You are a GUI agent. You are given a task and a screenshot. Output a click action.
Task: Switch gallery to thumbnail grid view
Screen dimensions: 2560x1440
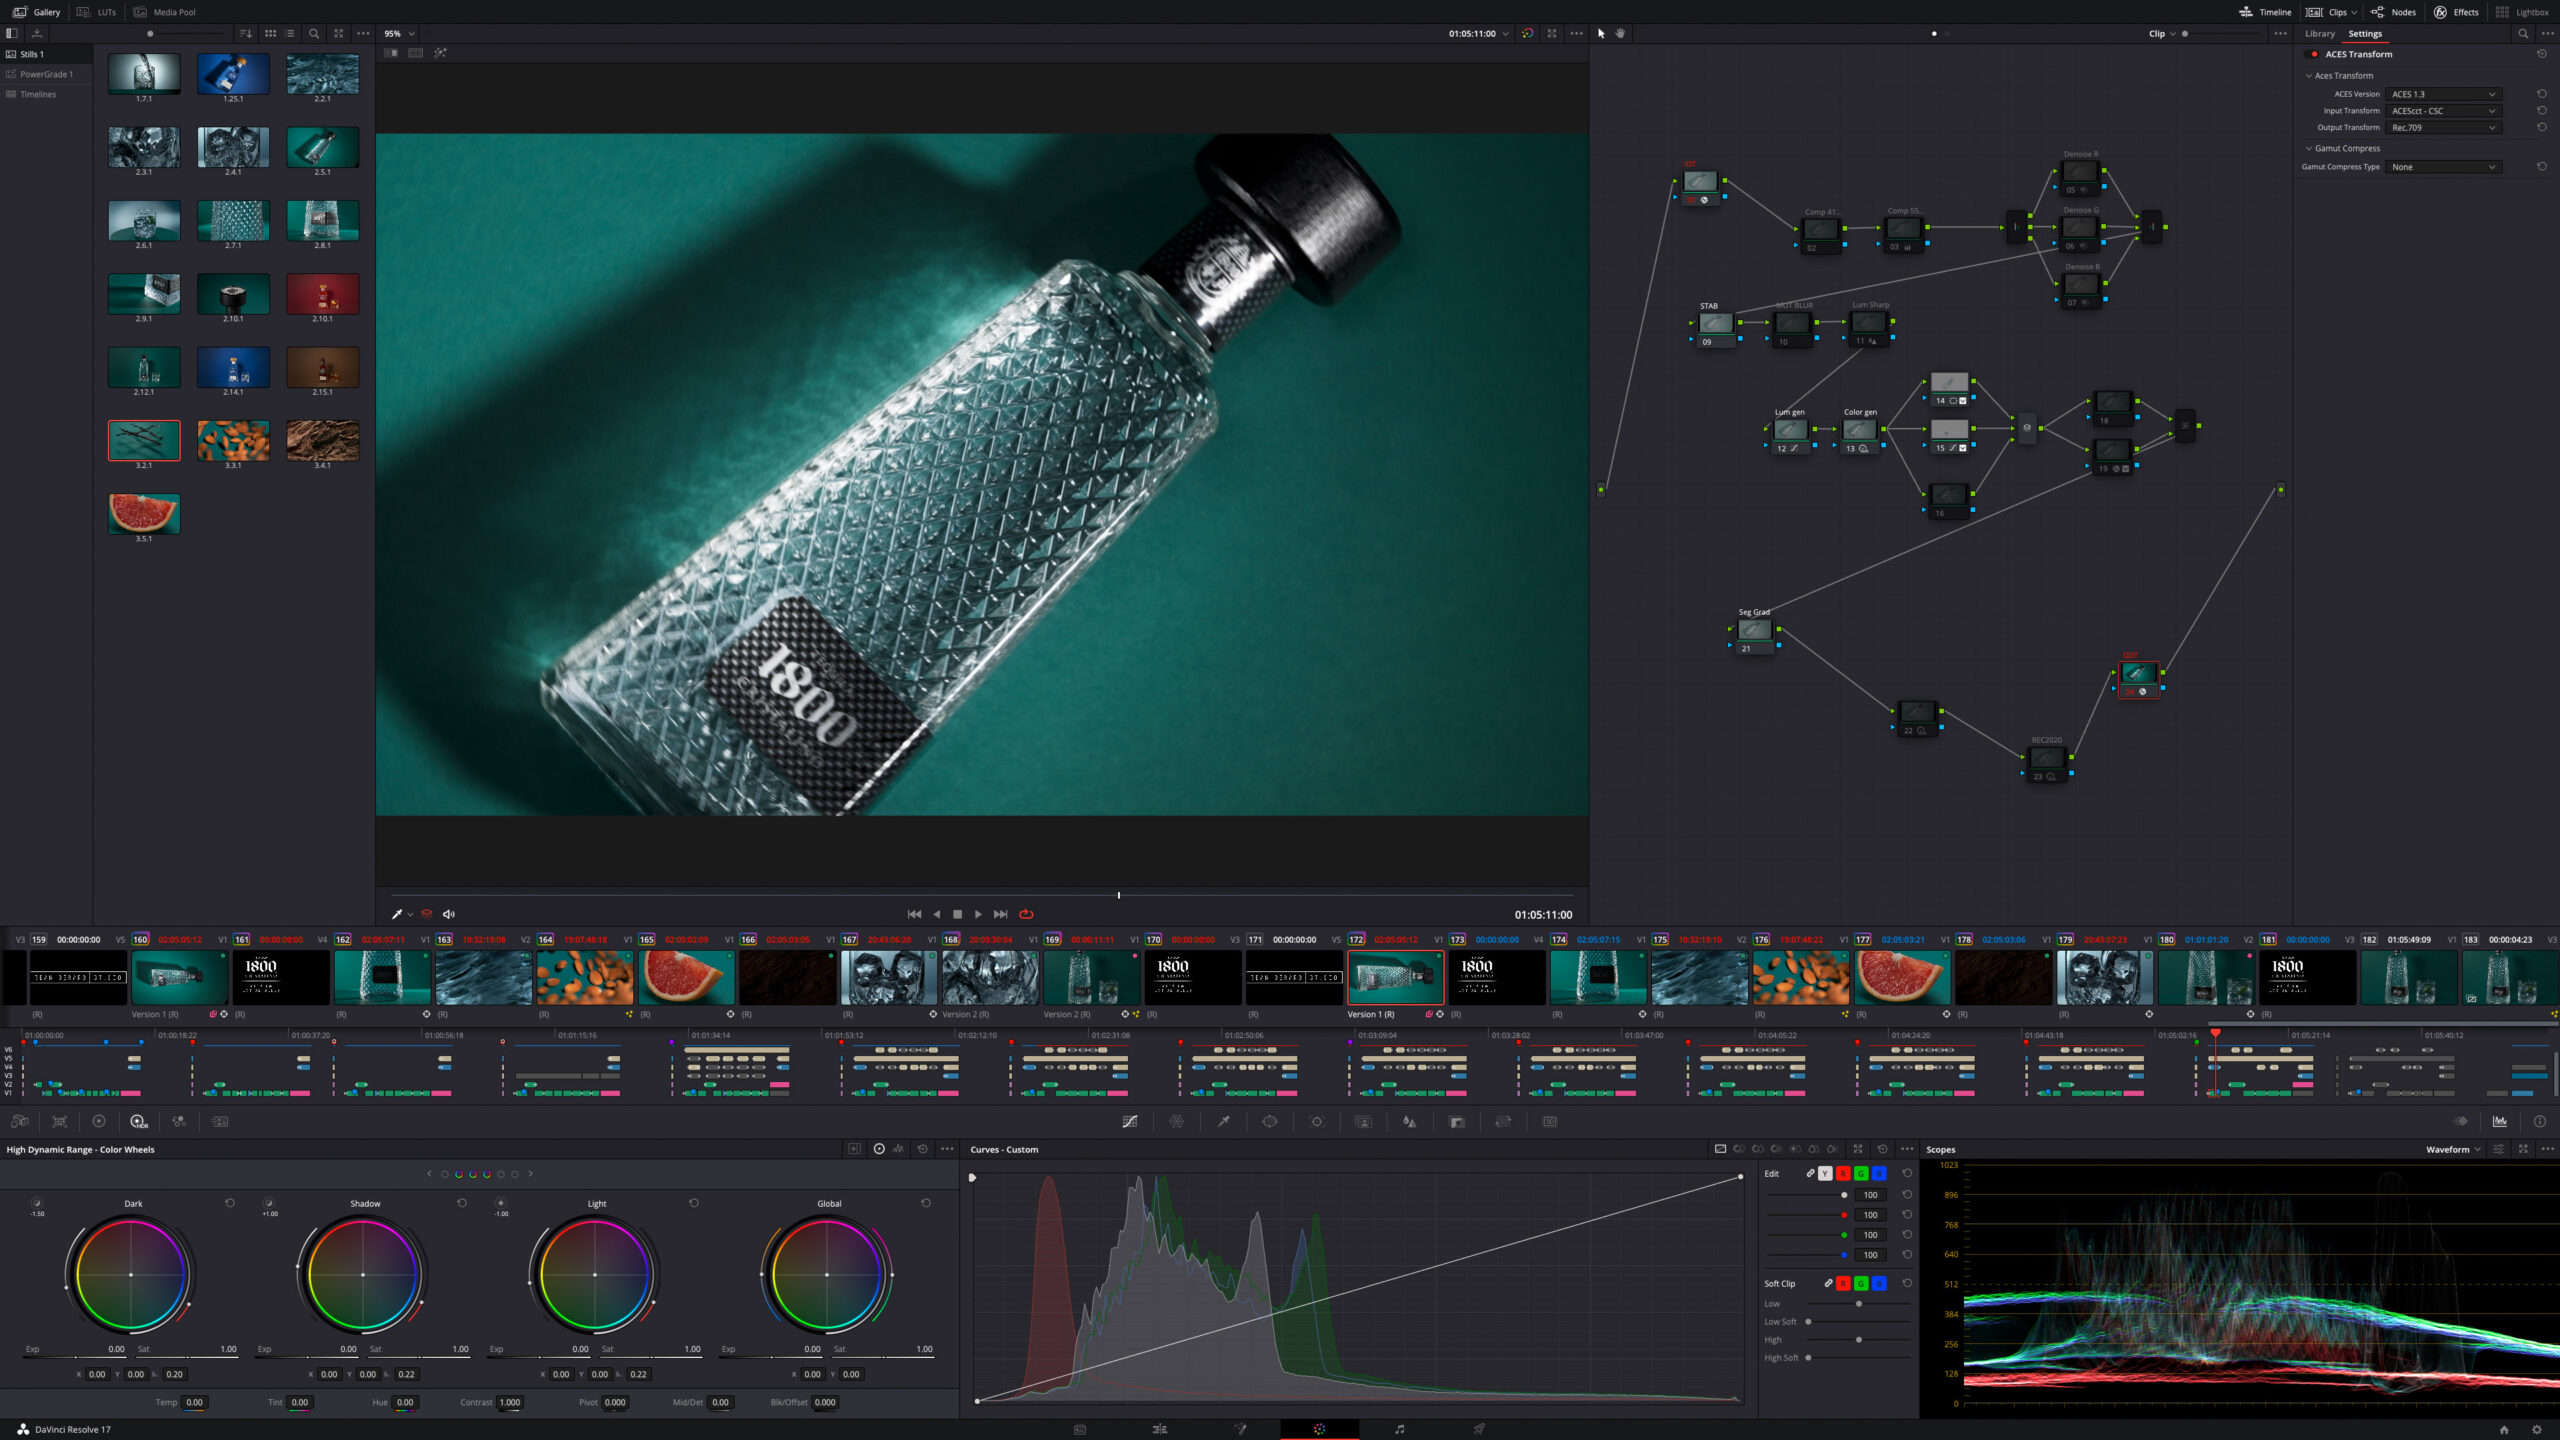click(270, 33)
